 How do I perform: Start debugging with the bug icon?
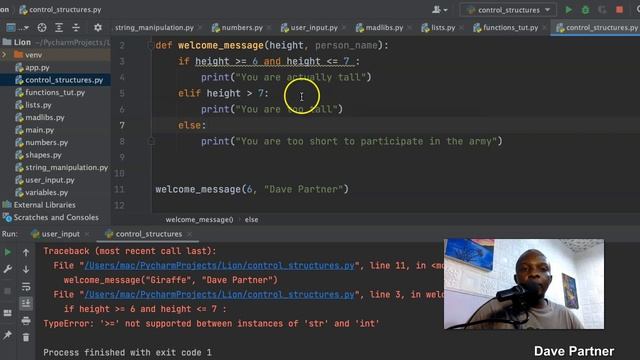click(x=585, y=10)
